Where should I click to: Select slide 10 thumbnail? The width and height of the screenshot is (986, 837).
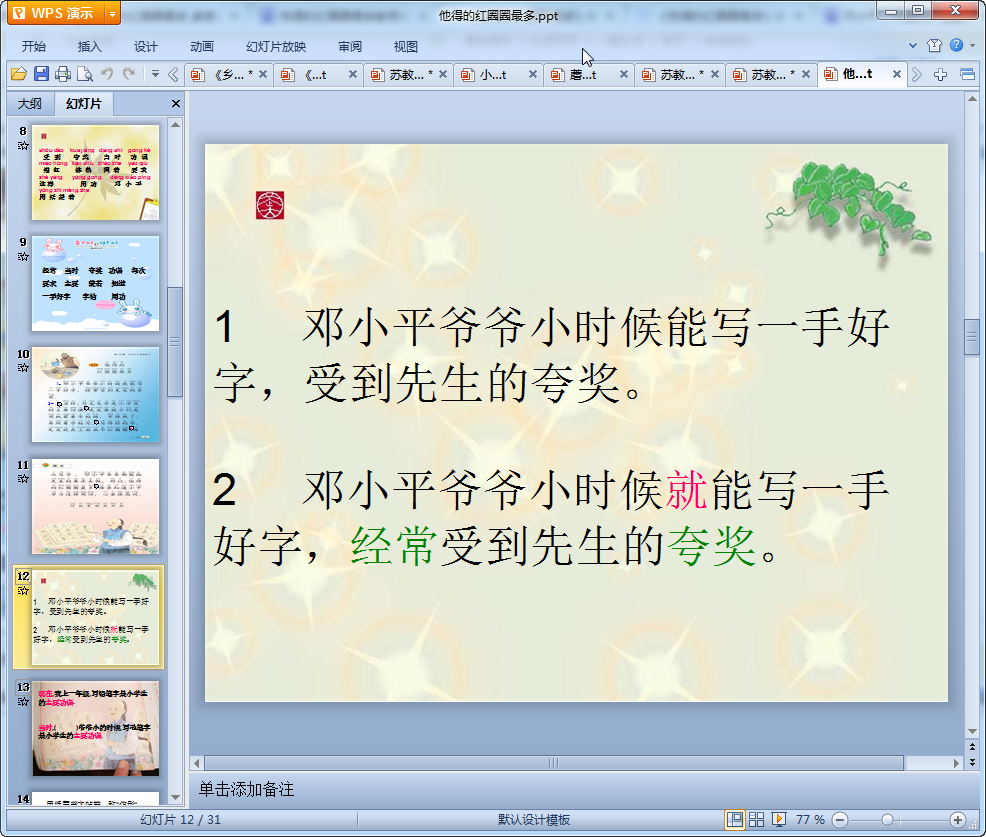pos(96,395)
